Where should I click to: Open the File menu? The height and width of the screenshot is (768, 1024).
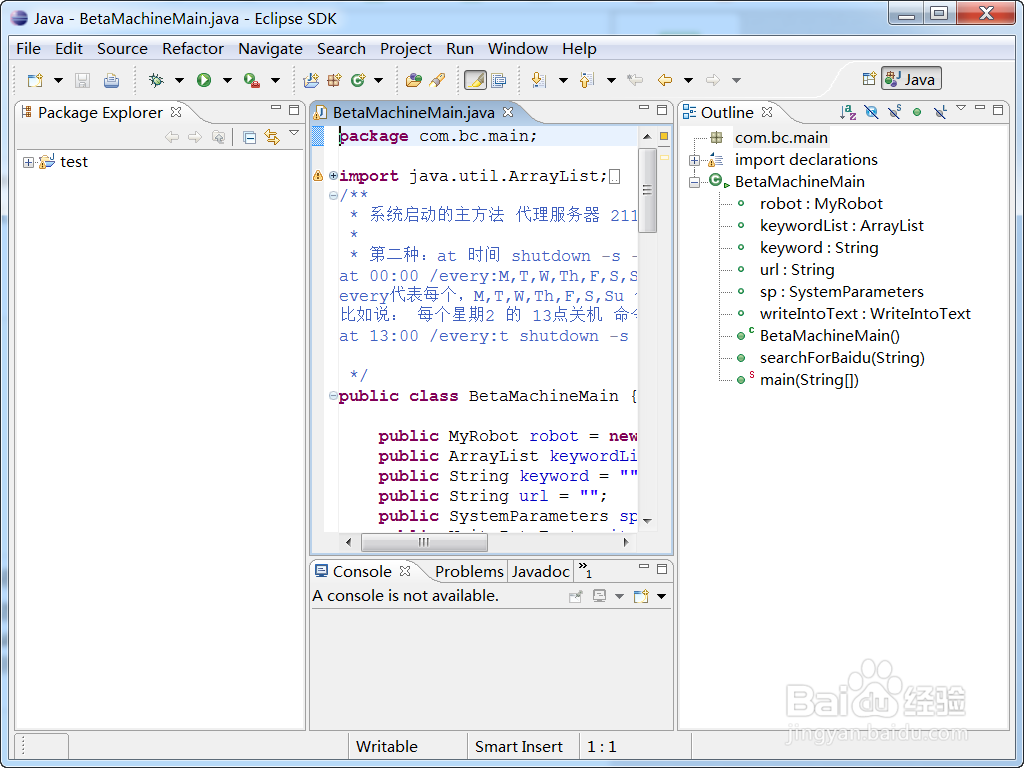pyautogui.click(x=28, y=49)
